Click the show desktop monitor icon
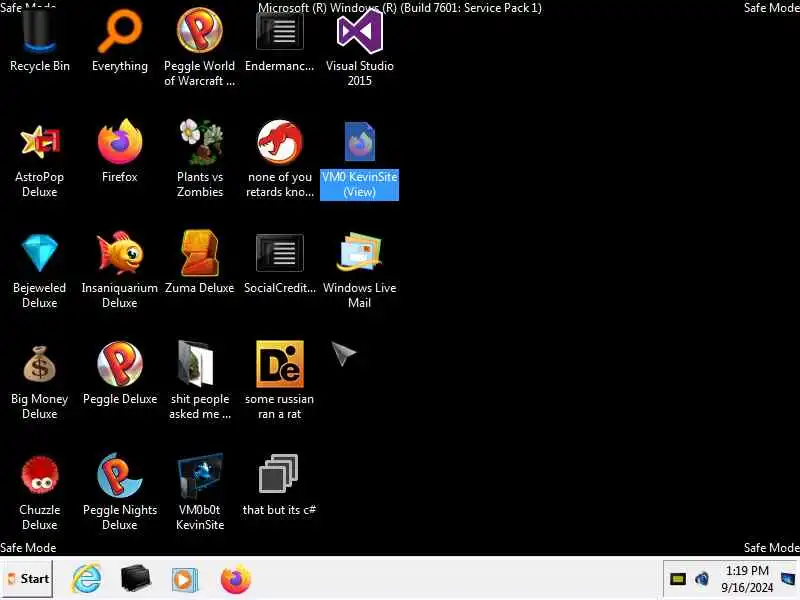 [x=788, y=579]
